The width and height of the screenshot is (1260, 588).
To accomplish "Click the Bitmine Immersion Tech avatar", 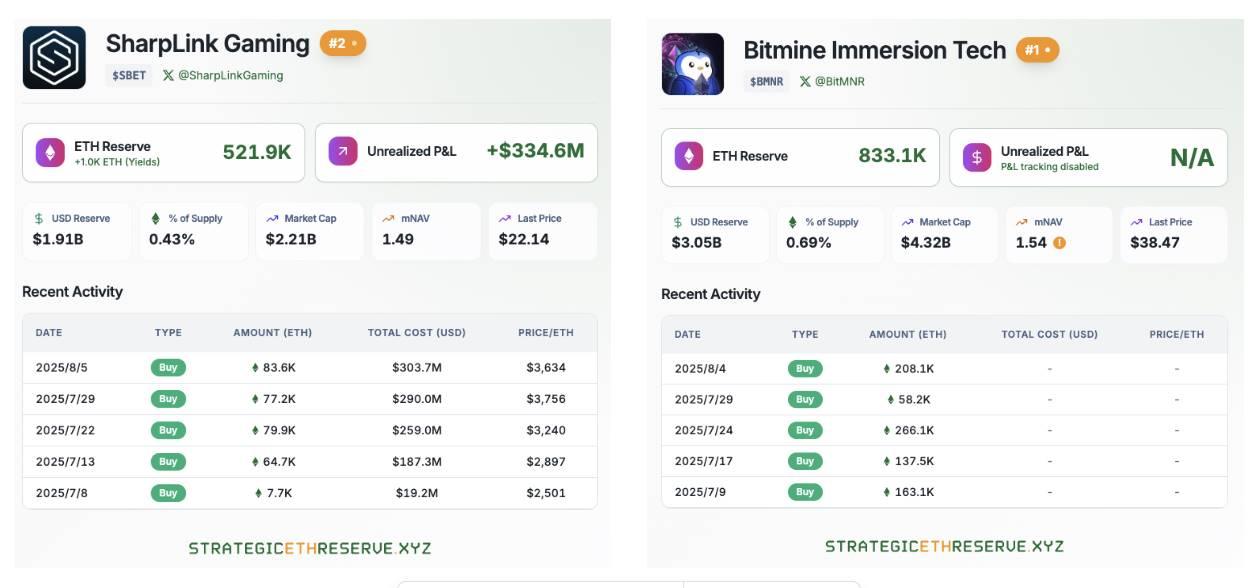I will click(x=692, y=64).
